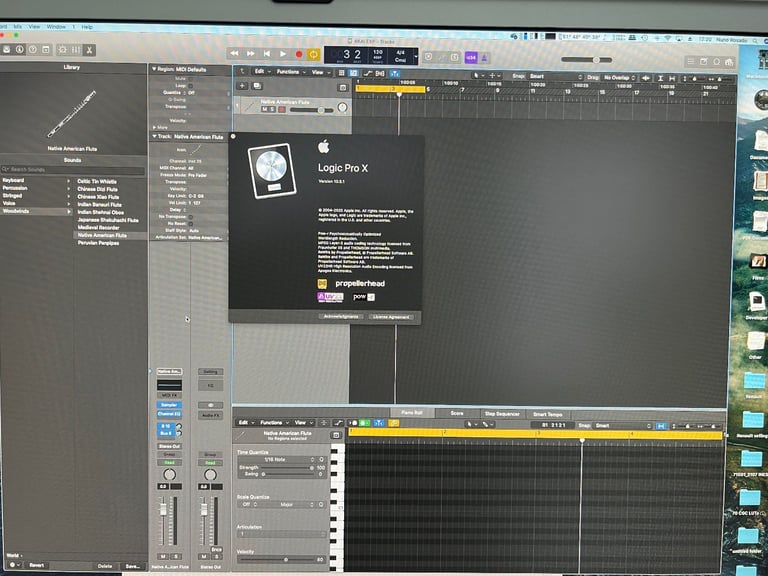The height and width of the screenshot is (576, 768).
Task: Start playback with Play button
Action: click(x=283, y=54)
